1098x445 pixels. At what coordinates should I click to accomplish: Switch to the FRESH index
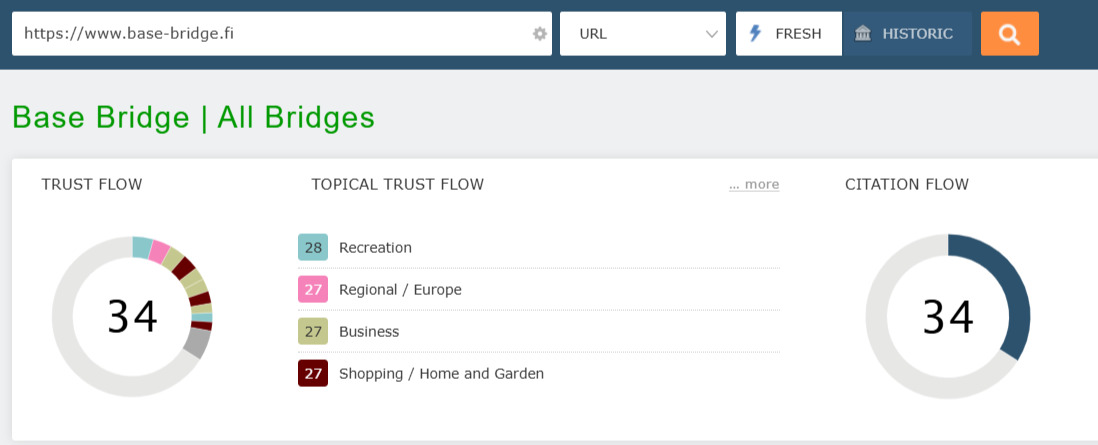click(x=789, y=34)
